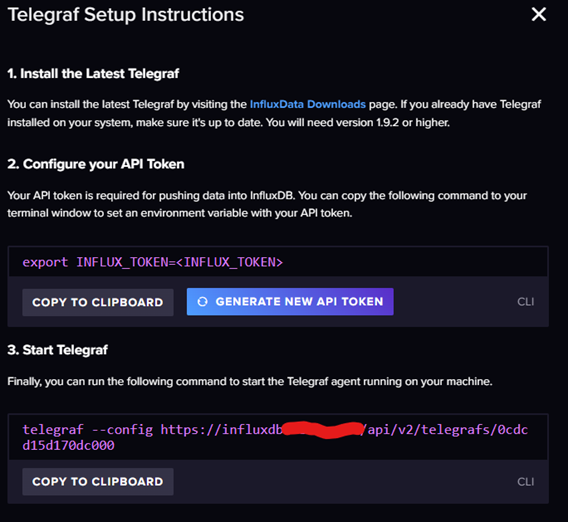Screen dimensions: 568x522
Task: Click the refresh icon in Generate token button
Action: (x=202, y=301)
